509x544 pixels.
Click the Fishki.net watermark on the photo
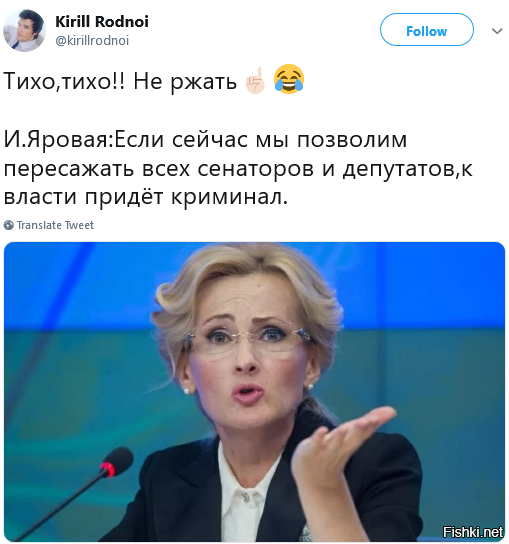click(x=473, y=532)
